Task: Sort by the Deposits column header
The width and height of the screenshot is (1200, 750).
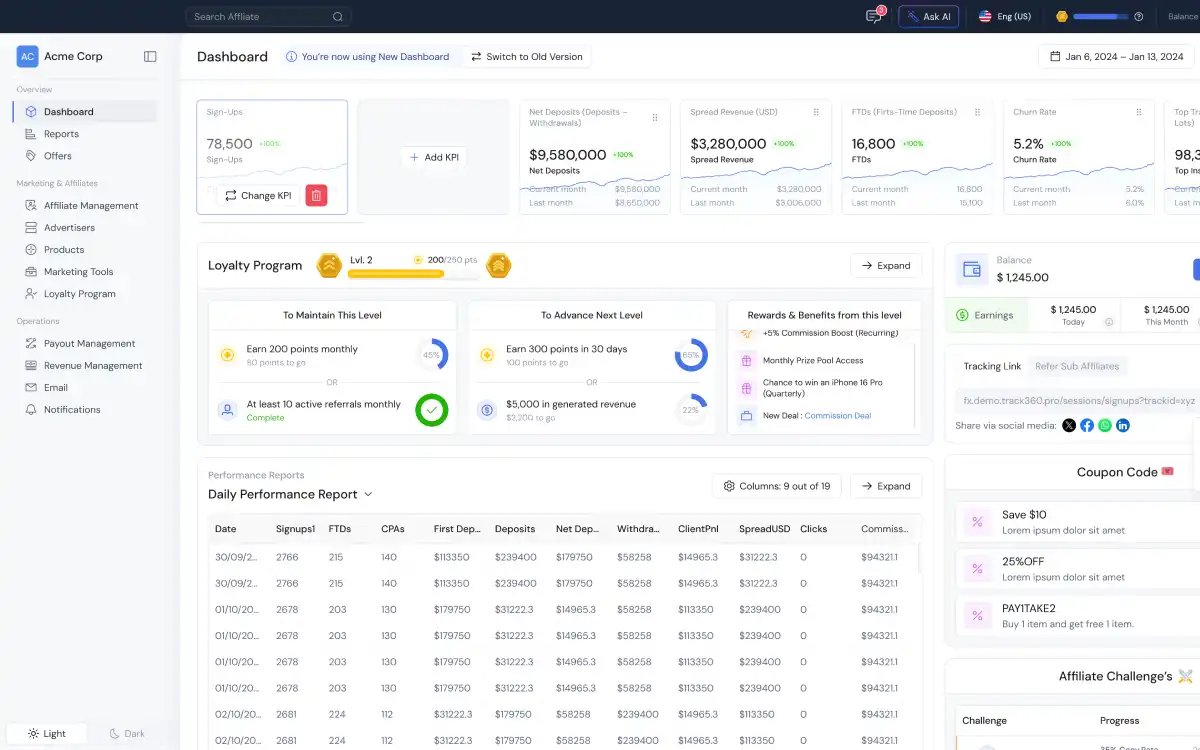Action: [x=515, y=529]
